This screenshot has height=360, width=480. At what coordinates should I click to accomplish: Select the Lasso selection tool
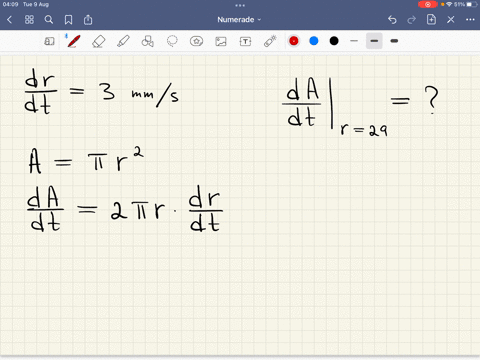pos(172,41)
